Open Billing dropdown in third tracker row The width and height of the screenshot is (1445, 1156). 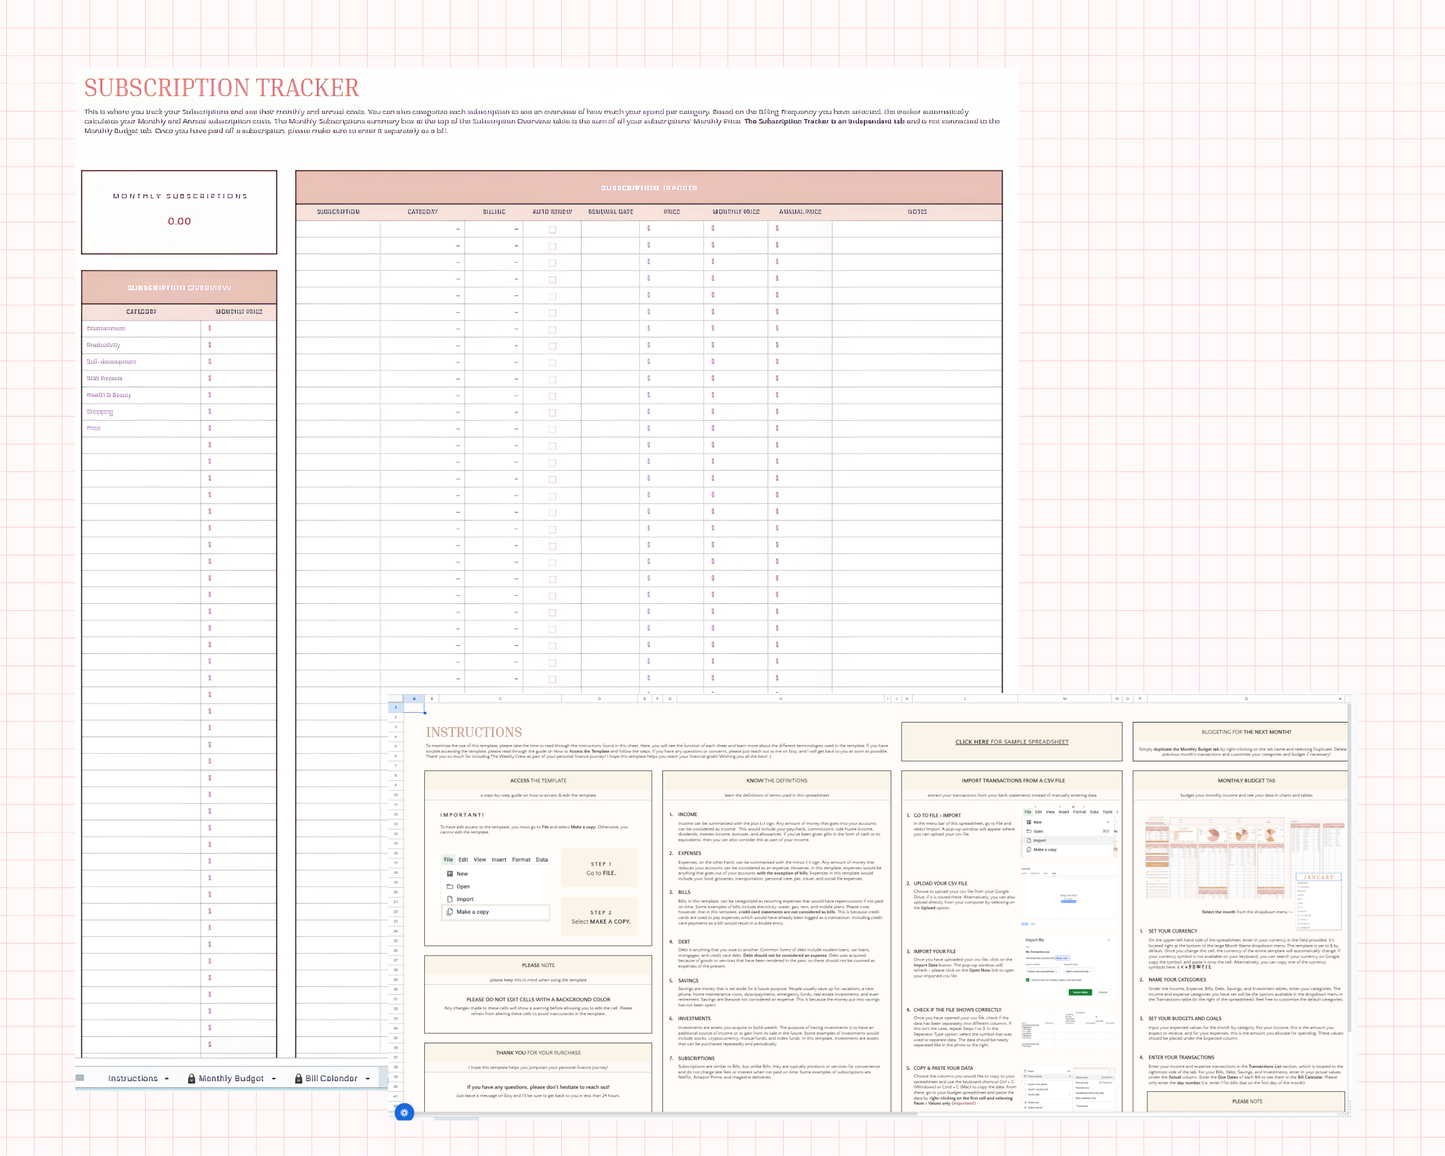(516, 262)
